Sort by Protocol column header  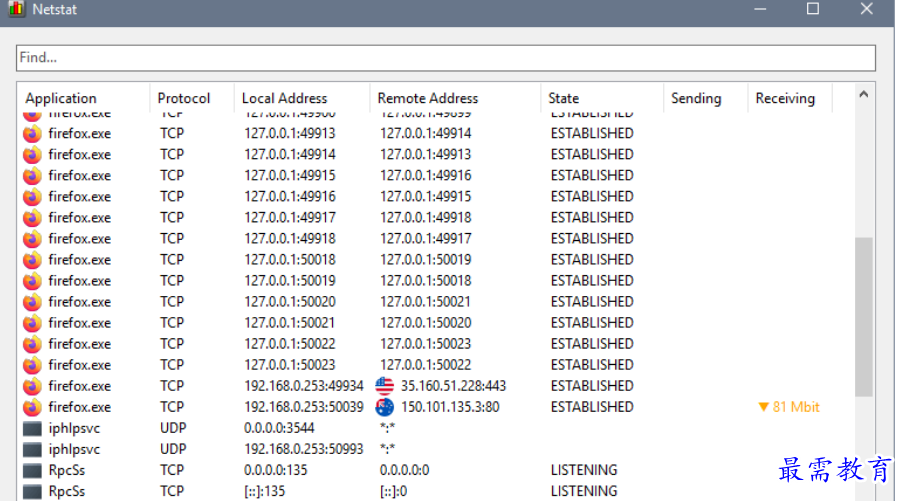pyautogui.click(x=184, y=98)
